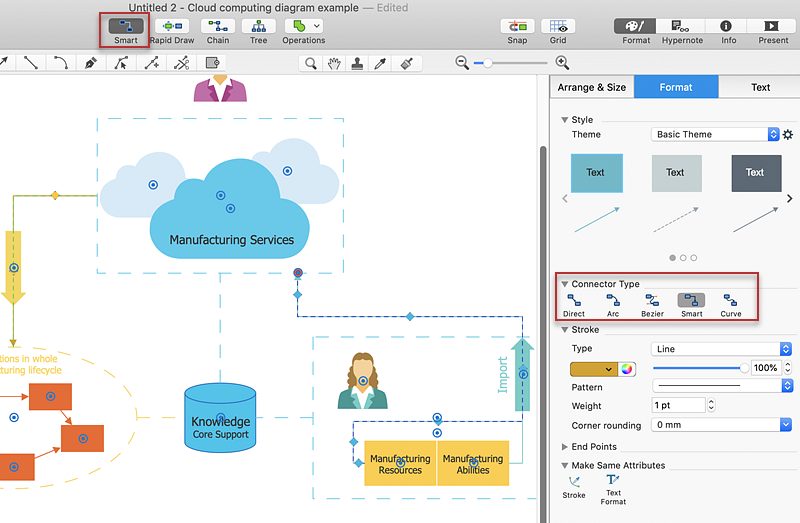Open the Hypernote panel
This screenshot has height=523, width=800.
[682, 27]
